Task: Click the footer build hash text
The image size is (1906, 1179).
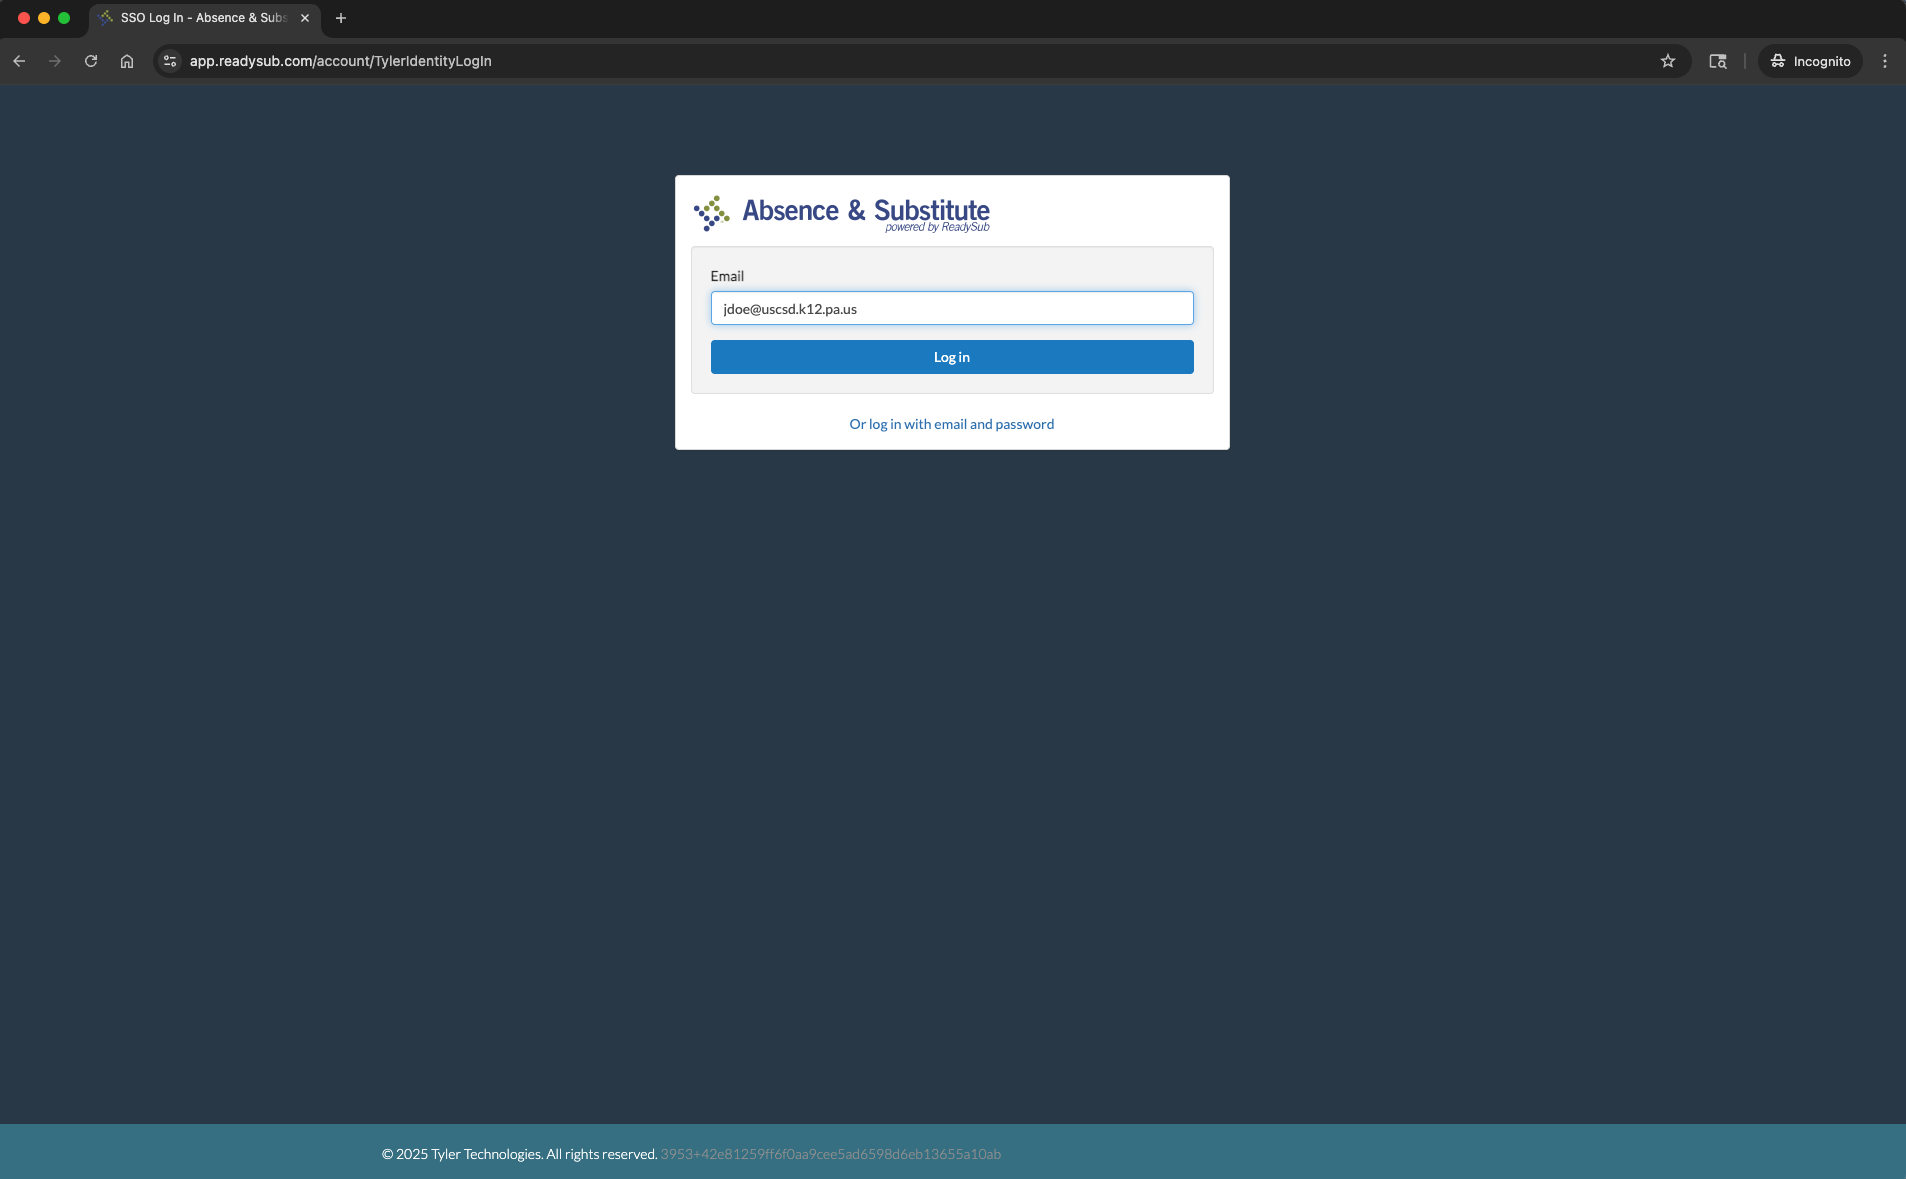Action: point(831,1154)
